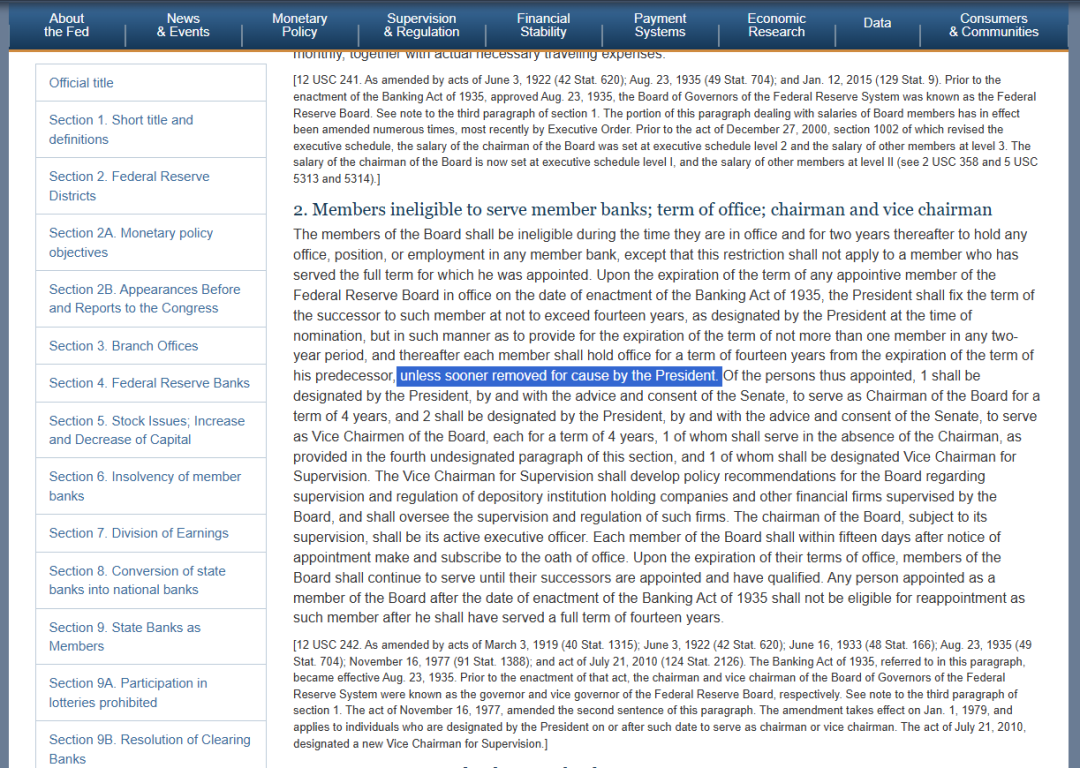This screenshot has height=768, width=1080.
Task: Open the Payment Systems menu
Action: (x=660, y=25)
